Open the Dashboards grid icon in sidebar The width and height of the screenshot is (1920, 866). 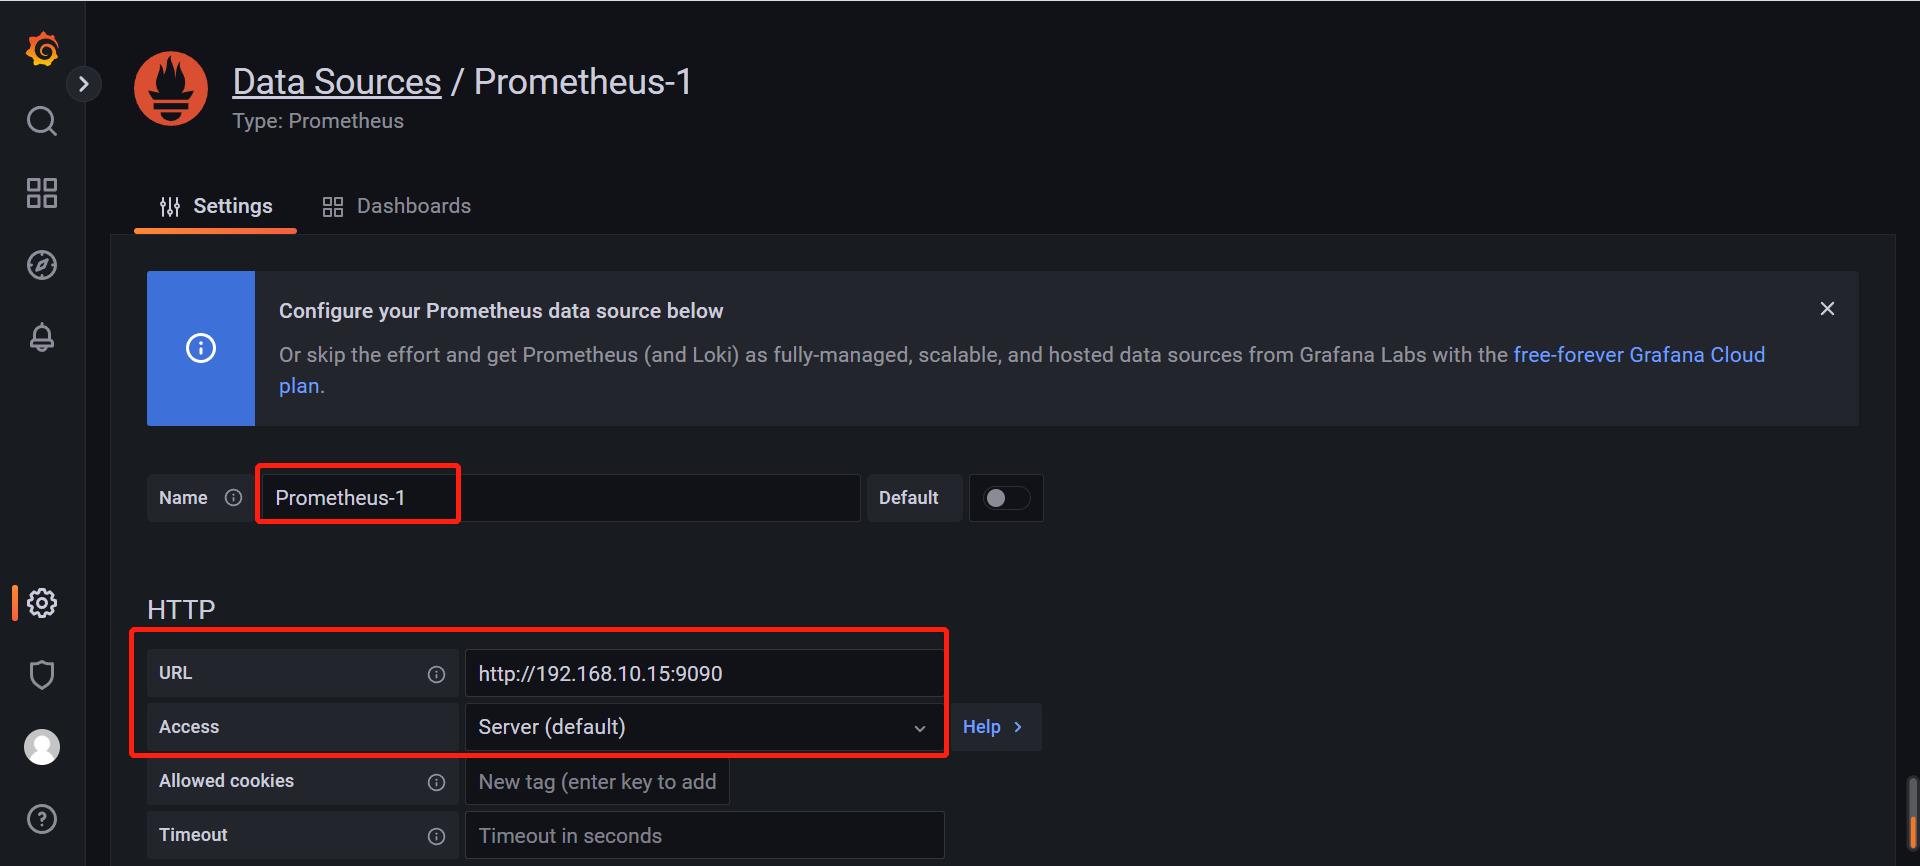[42, 193]
